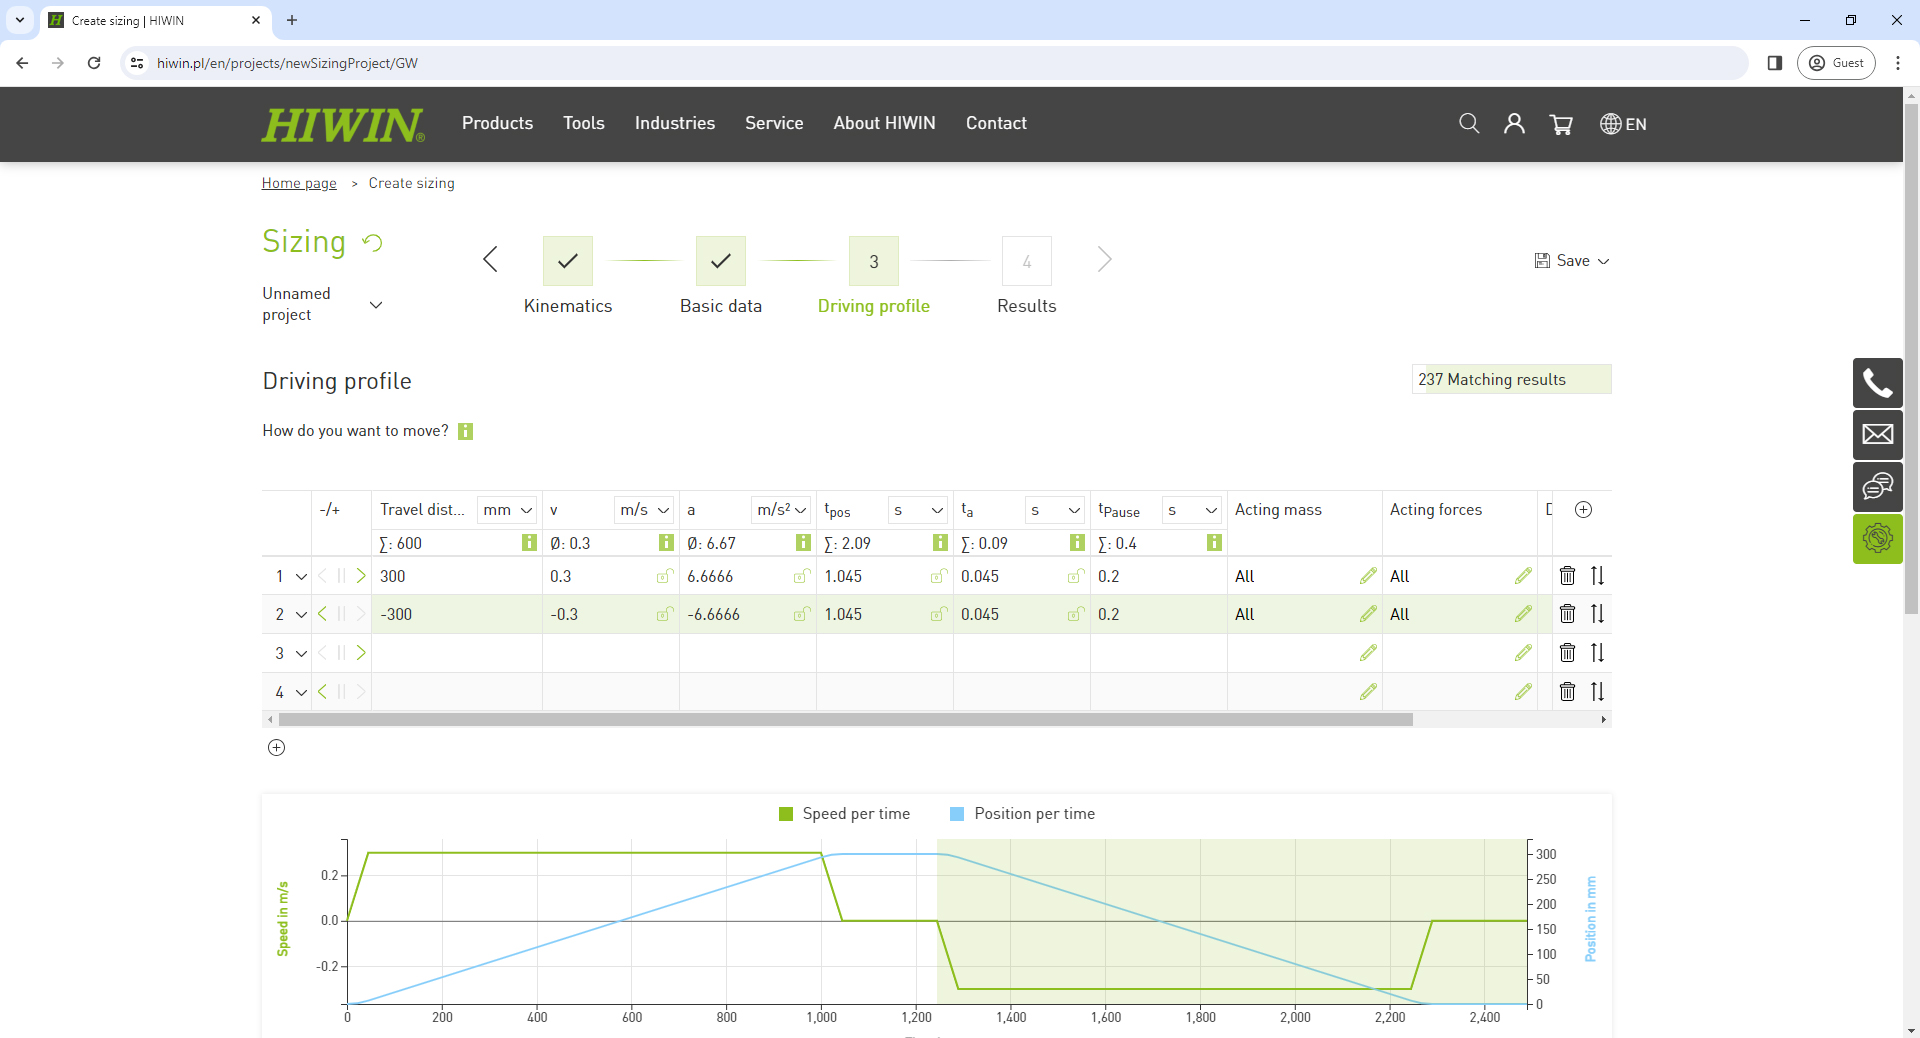Open tpos unit dropdown

point(918,510)
